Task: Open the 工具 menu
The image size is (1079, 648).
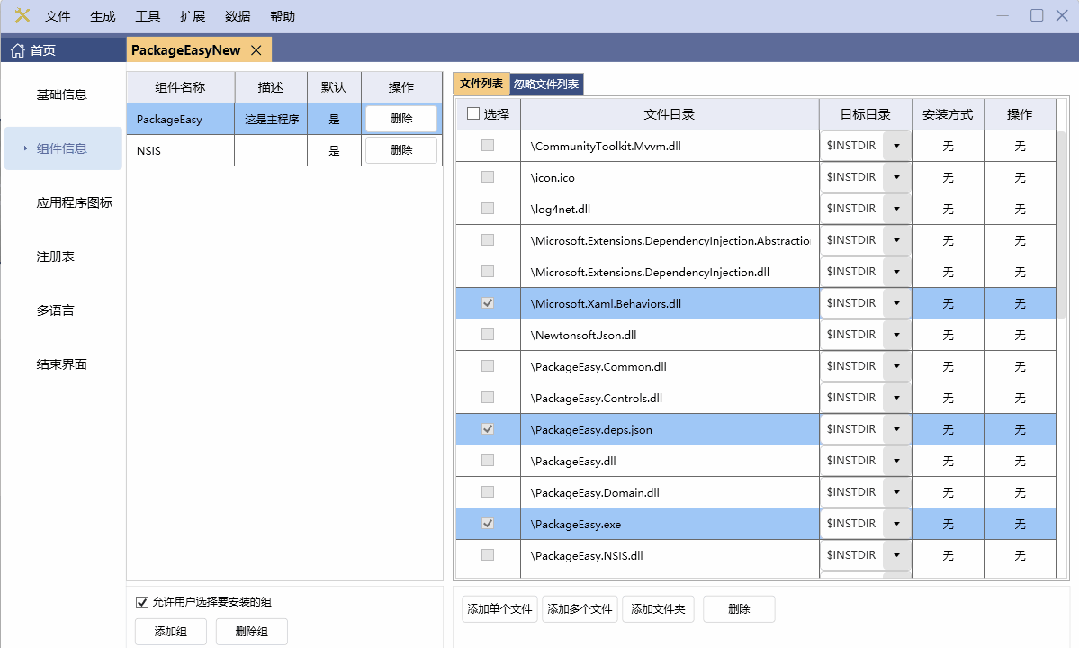Action: pos(147,16)
